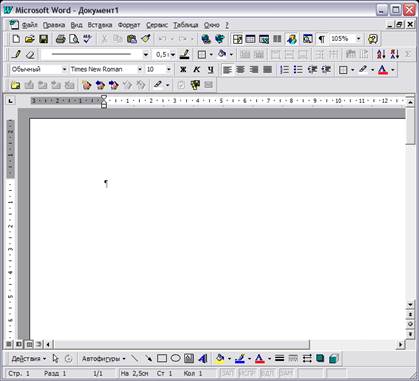Select the Rectangle drawing tool
Viewport: 419px width, 381px height.
pos(162,359)
